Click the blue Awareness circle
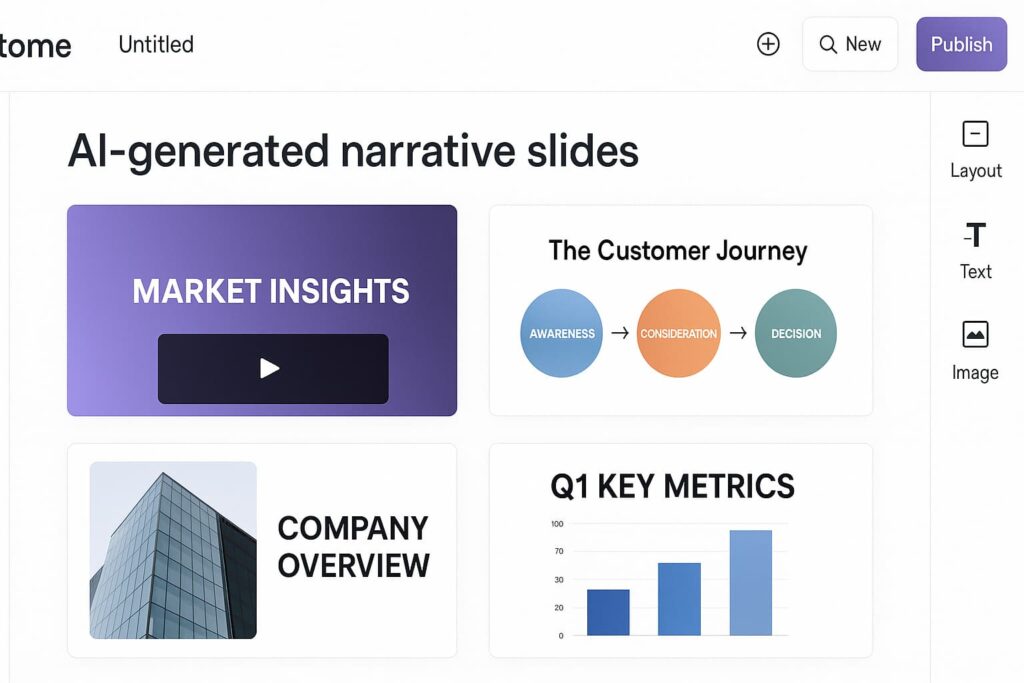This screenshot has width=1024, height=683. (562, 333)
